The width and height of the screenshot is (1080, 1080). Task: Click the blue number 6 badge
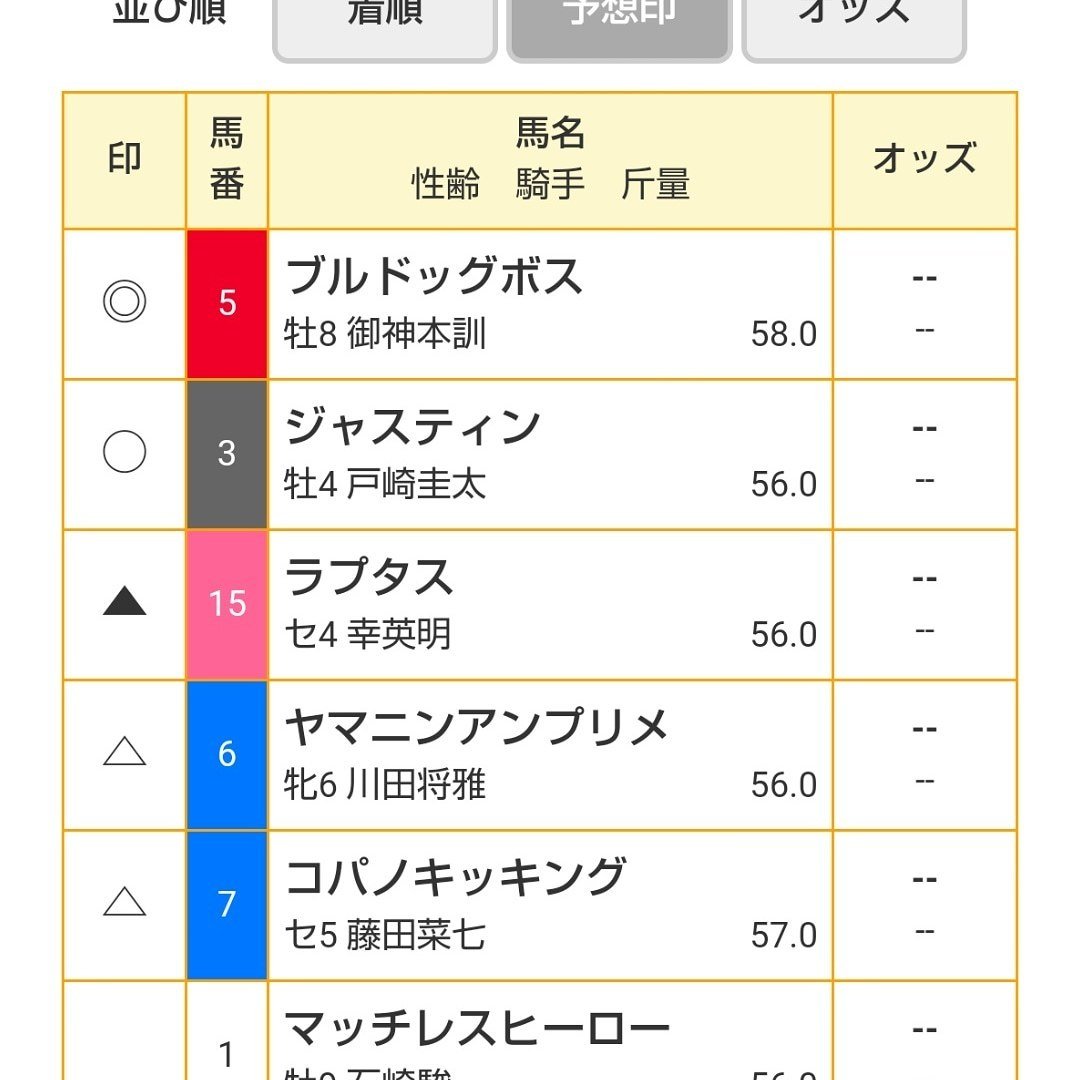pos(227,755)
